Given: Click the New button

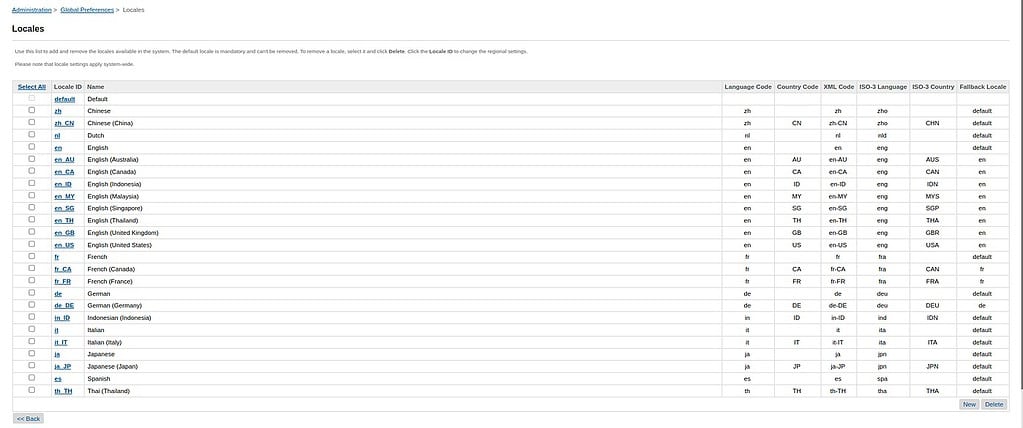Looking at the screenshot, I should 970,405.
